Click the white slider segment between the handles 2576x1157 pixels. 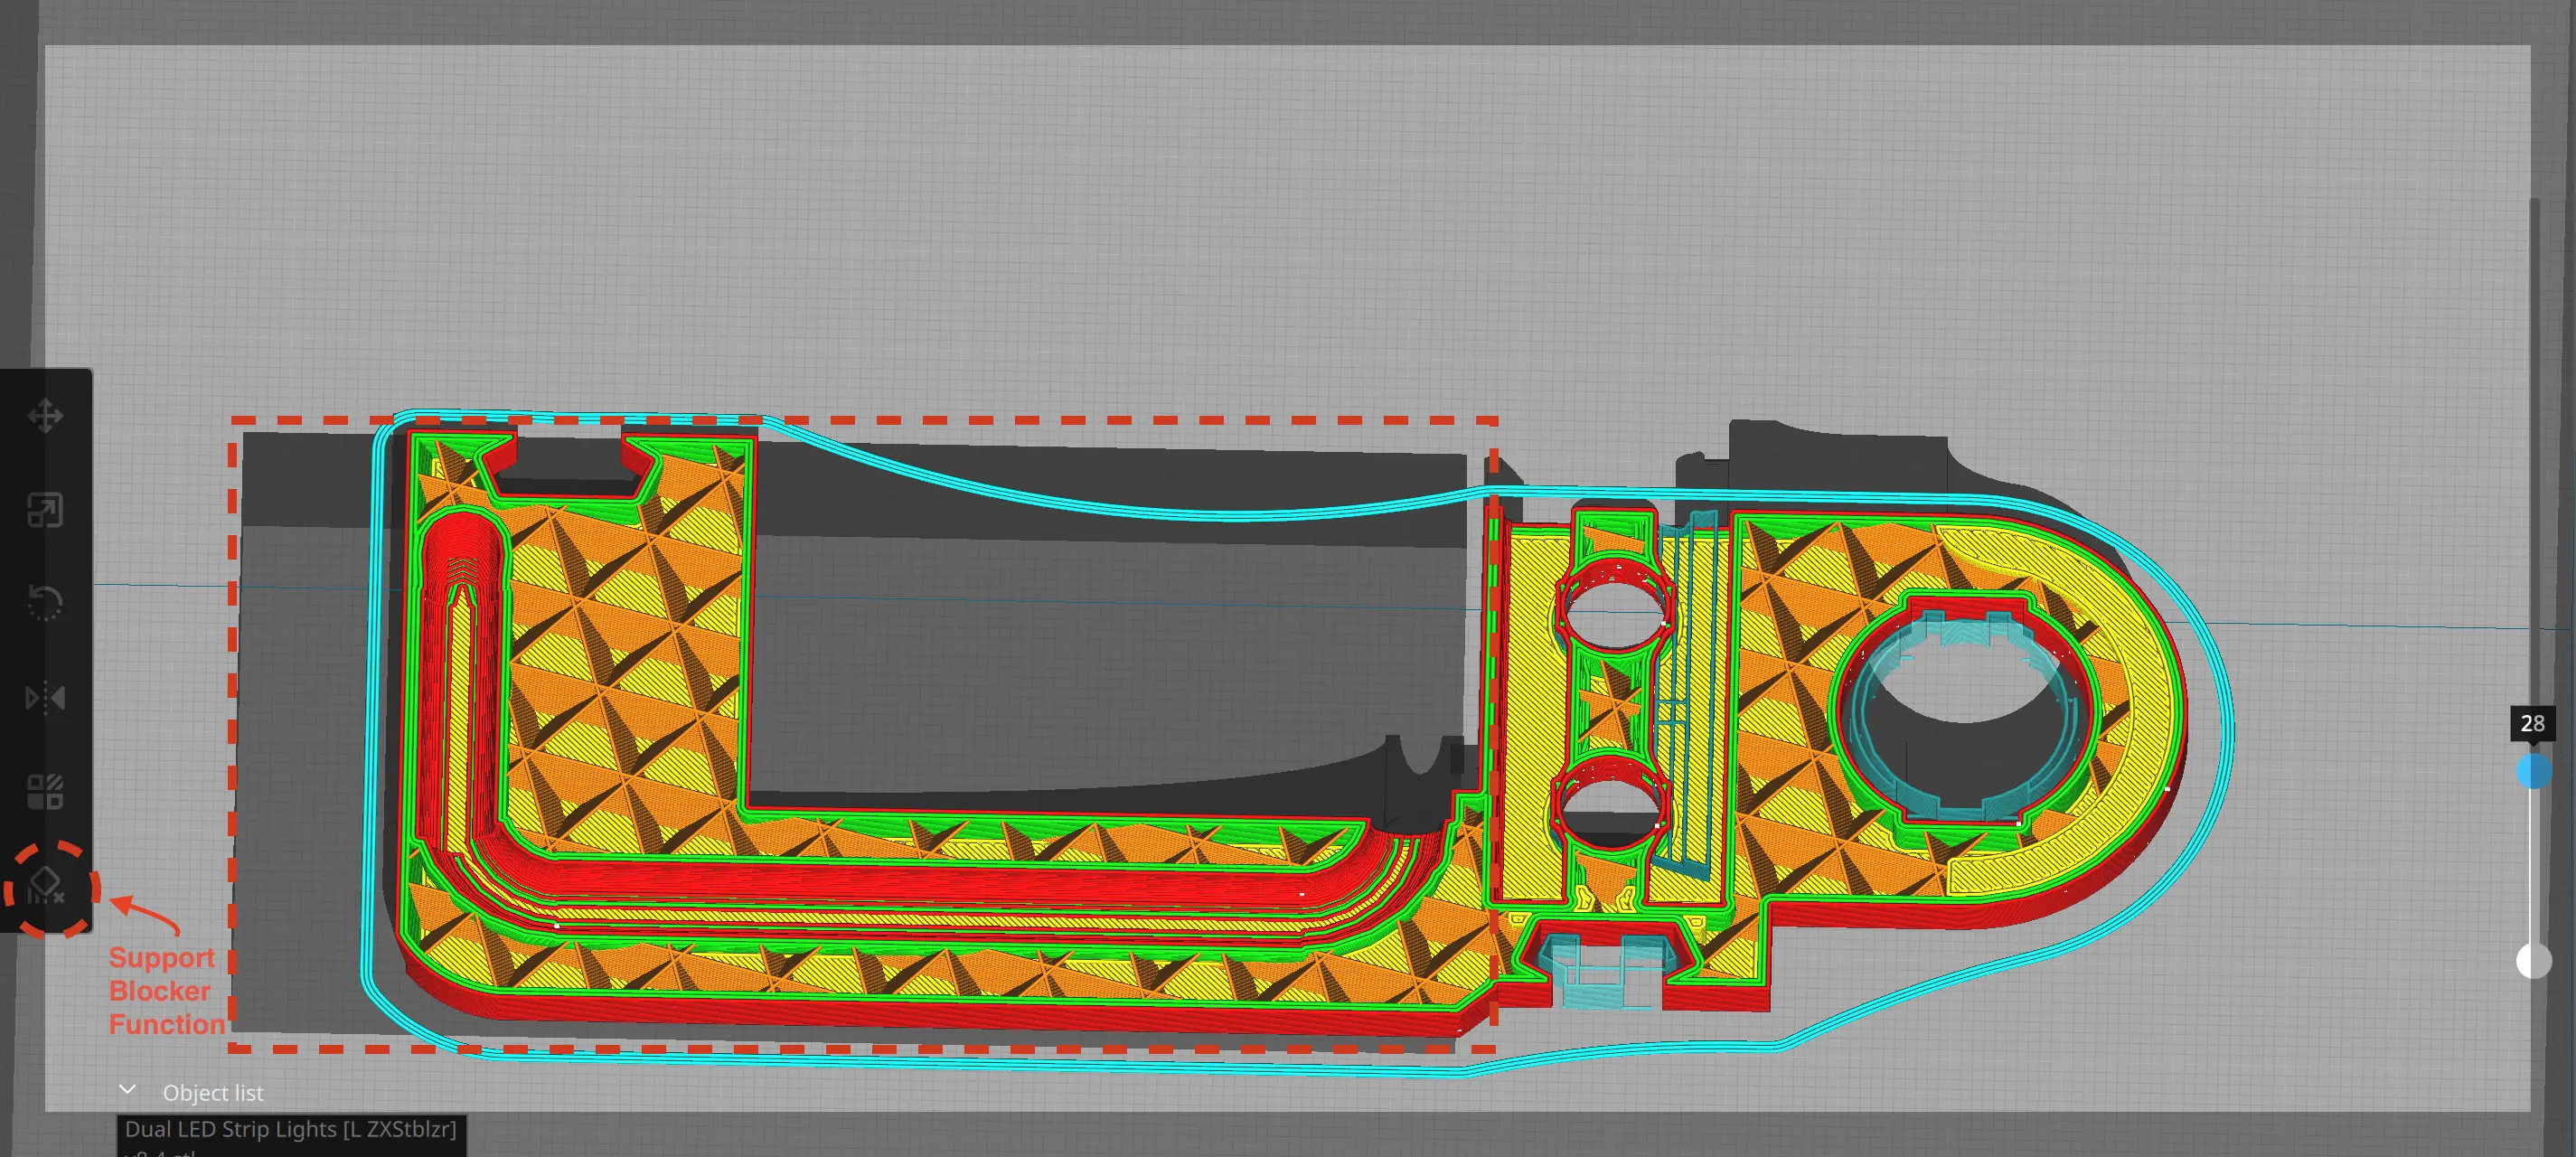2533,866
